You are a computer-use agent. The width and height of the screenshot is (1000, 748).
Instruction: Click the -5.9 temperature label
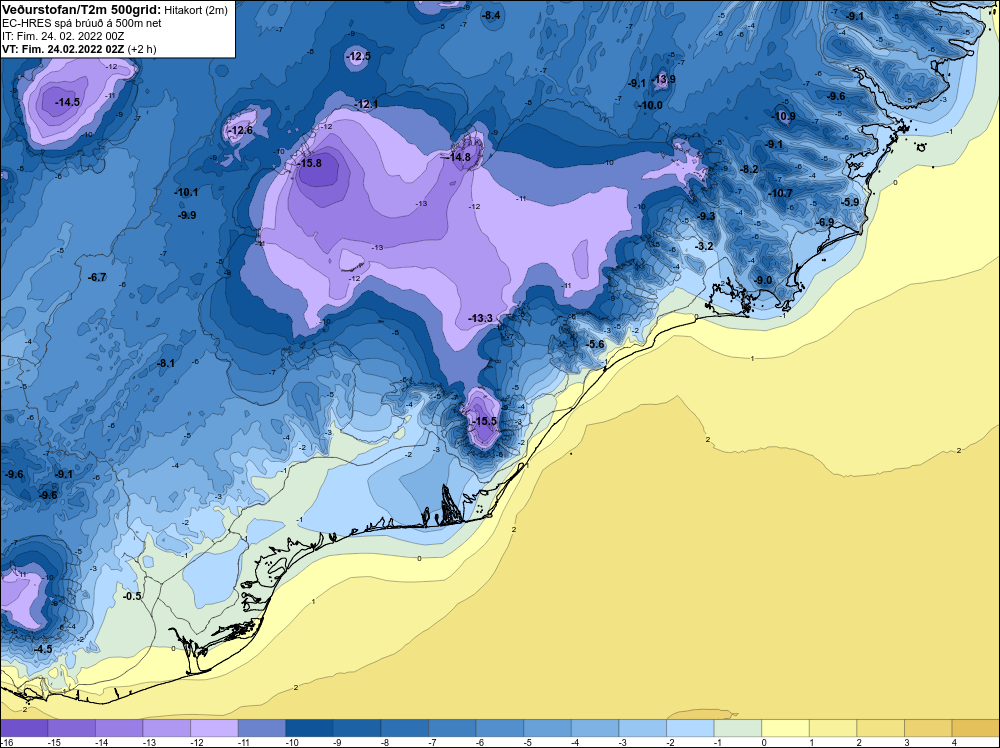tap(849, 202)
